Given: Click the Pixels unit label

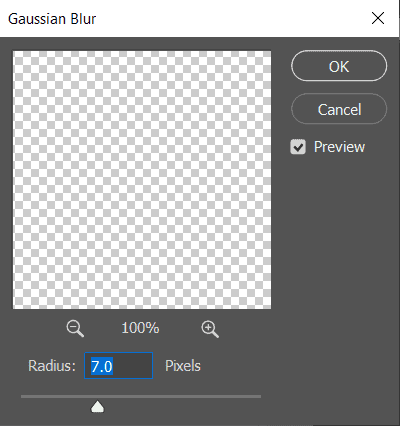Looking at the screenshot, I should pyautogui.click(x=183, y=366).
